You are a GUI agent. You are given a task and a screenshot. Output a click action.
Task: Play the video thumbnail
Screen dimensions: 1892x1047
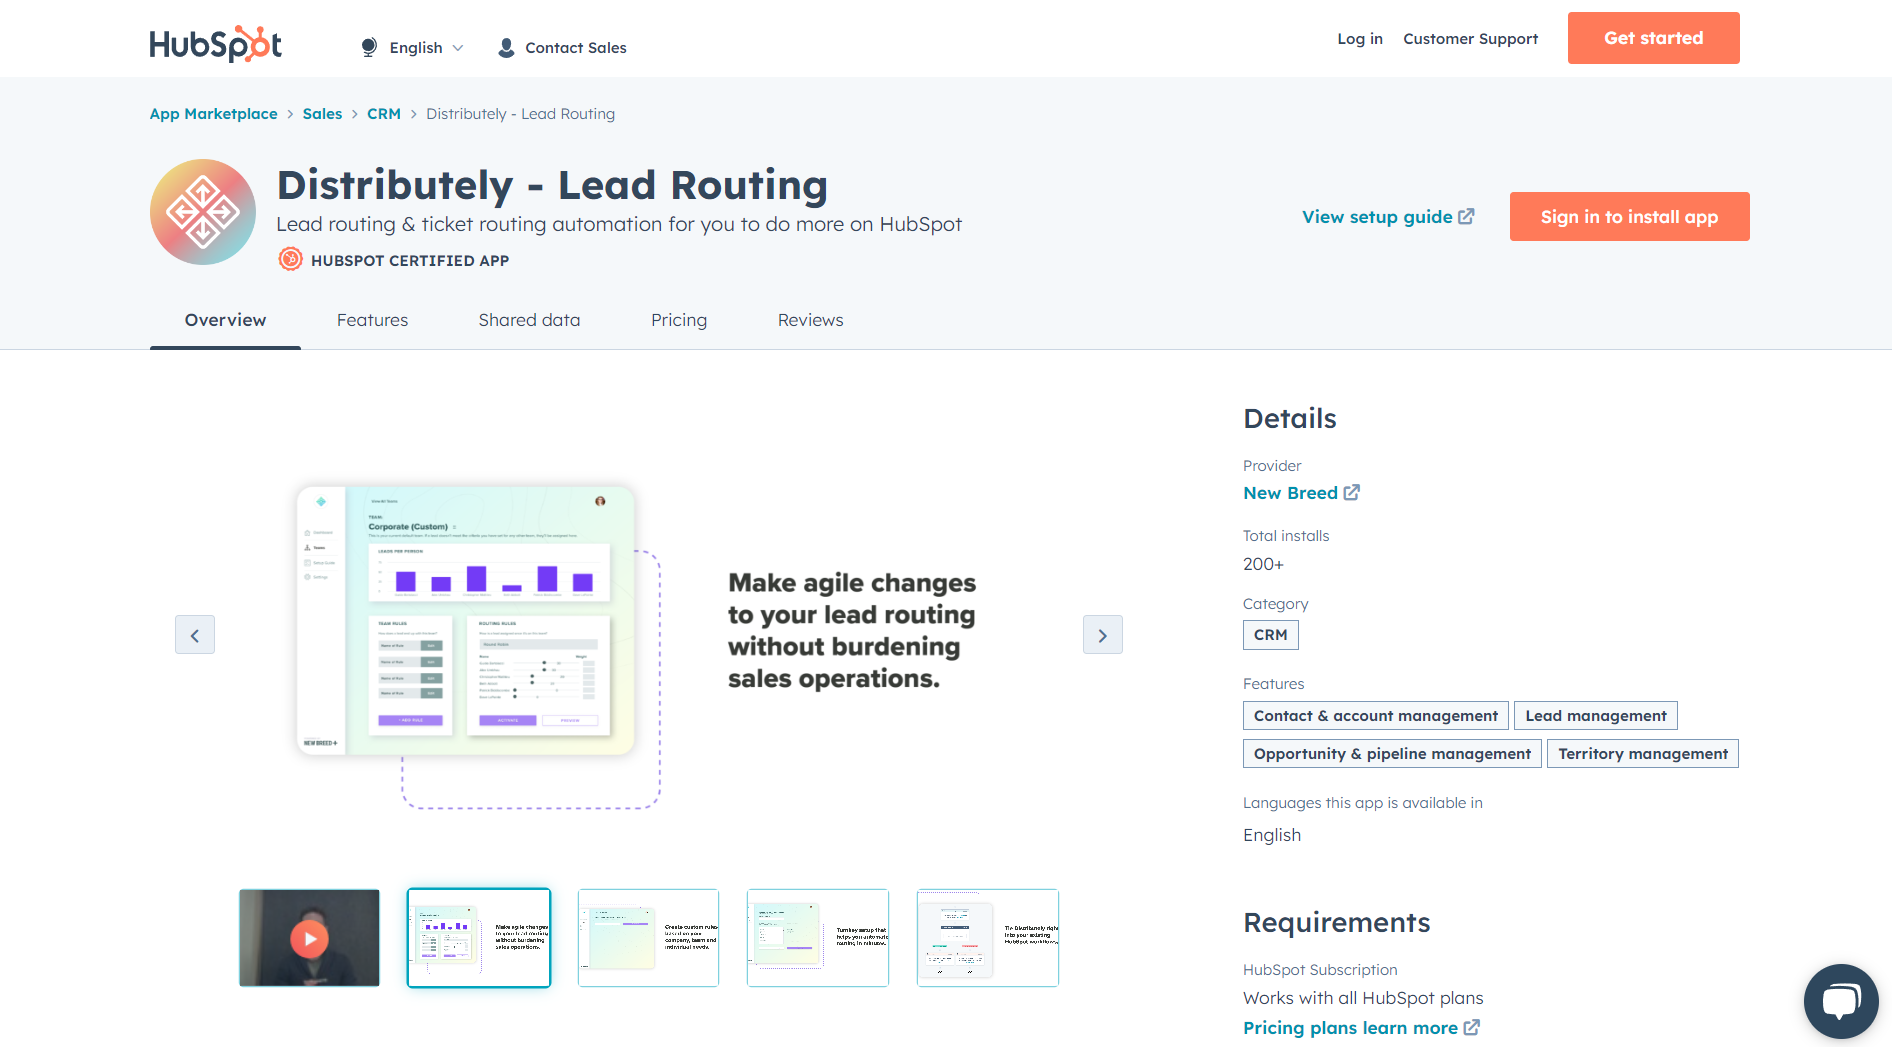(309, 938)
